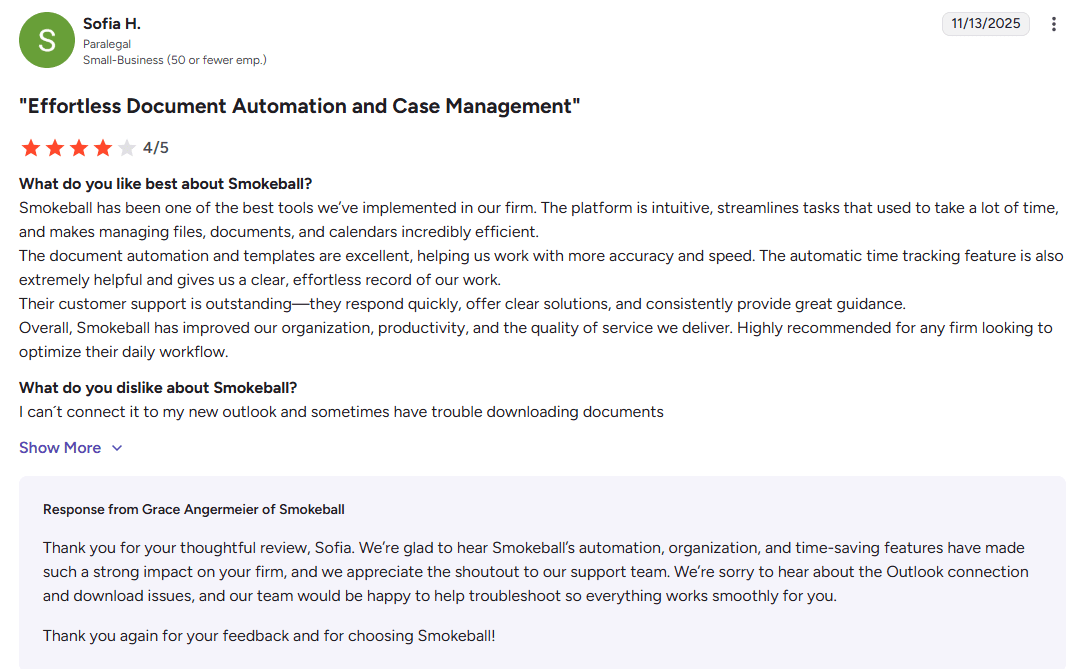
Task: Click the empty gray fifth star
Action: coord(127,148)
